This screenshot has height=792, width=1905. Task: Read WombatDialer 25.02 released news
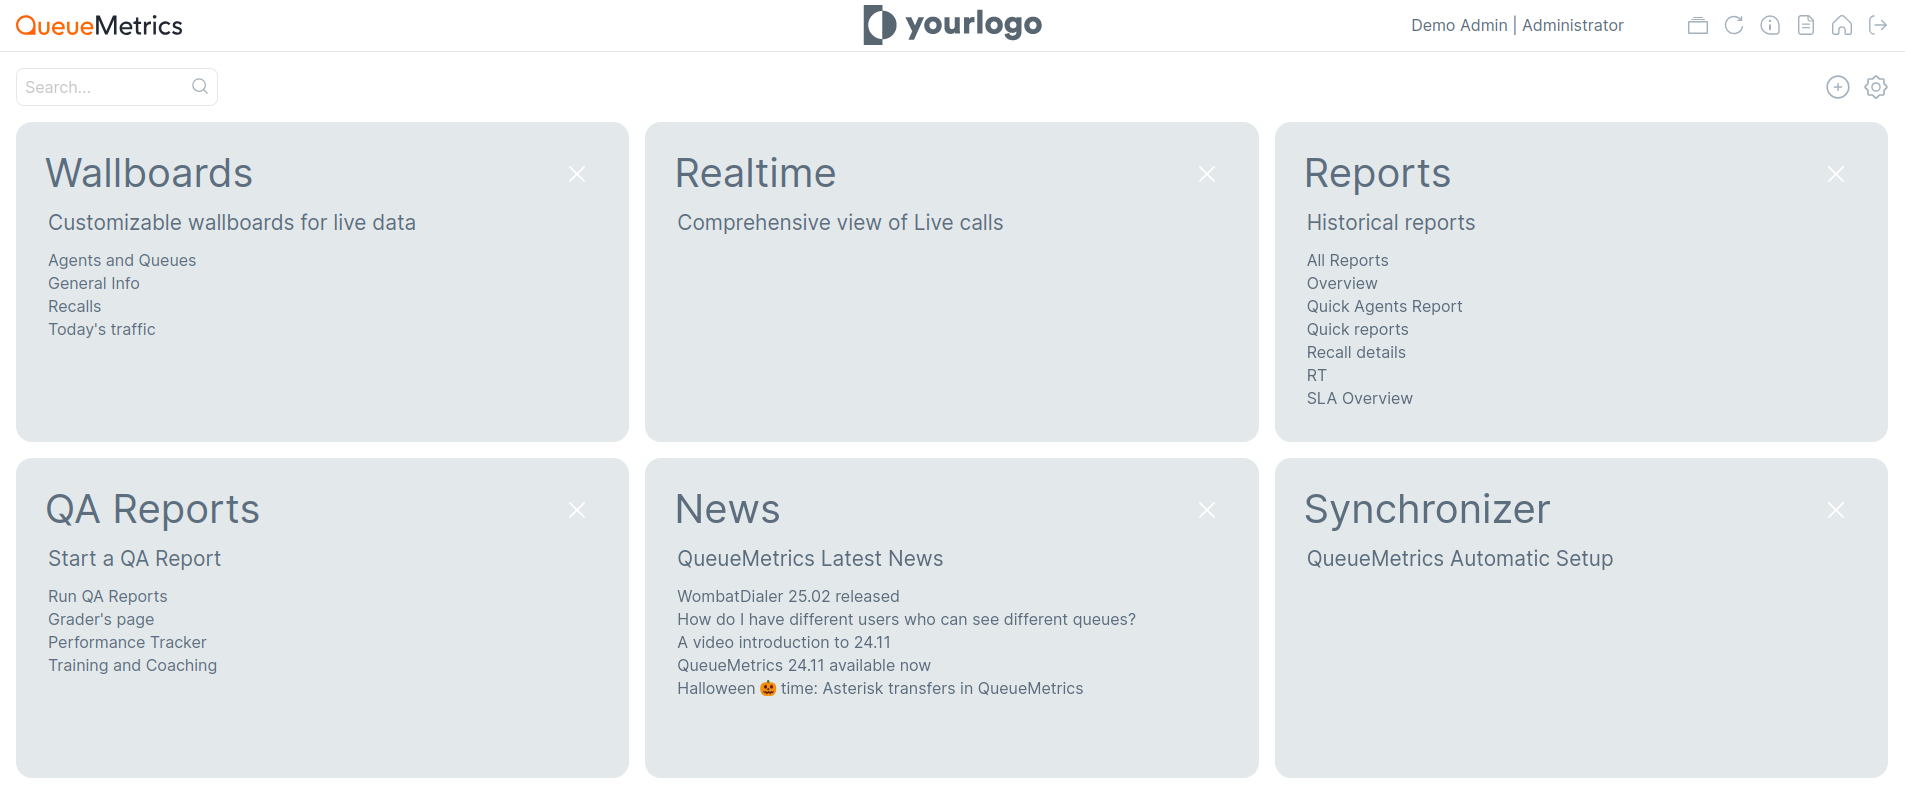coord(788,596)
